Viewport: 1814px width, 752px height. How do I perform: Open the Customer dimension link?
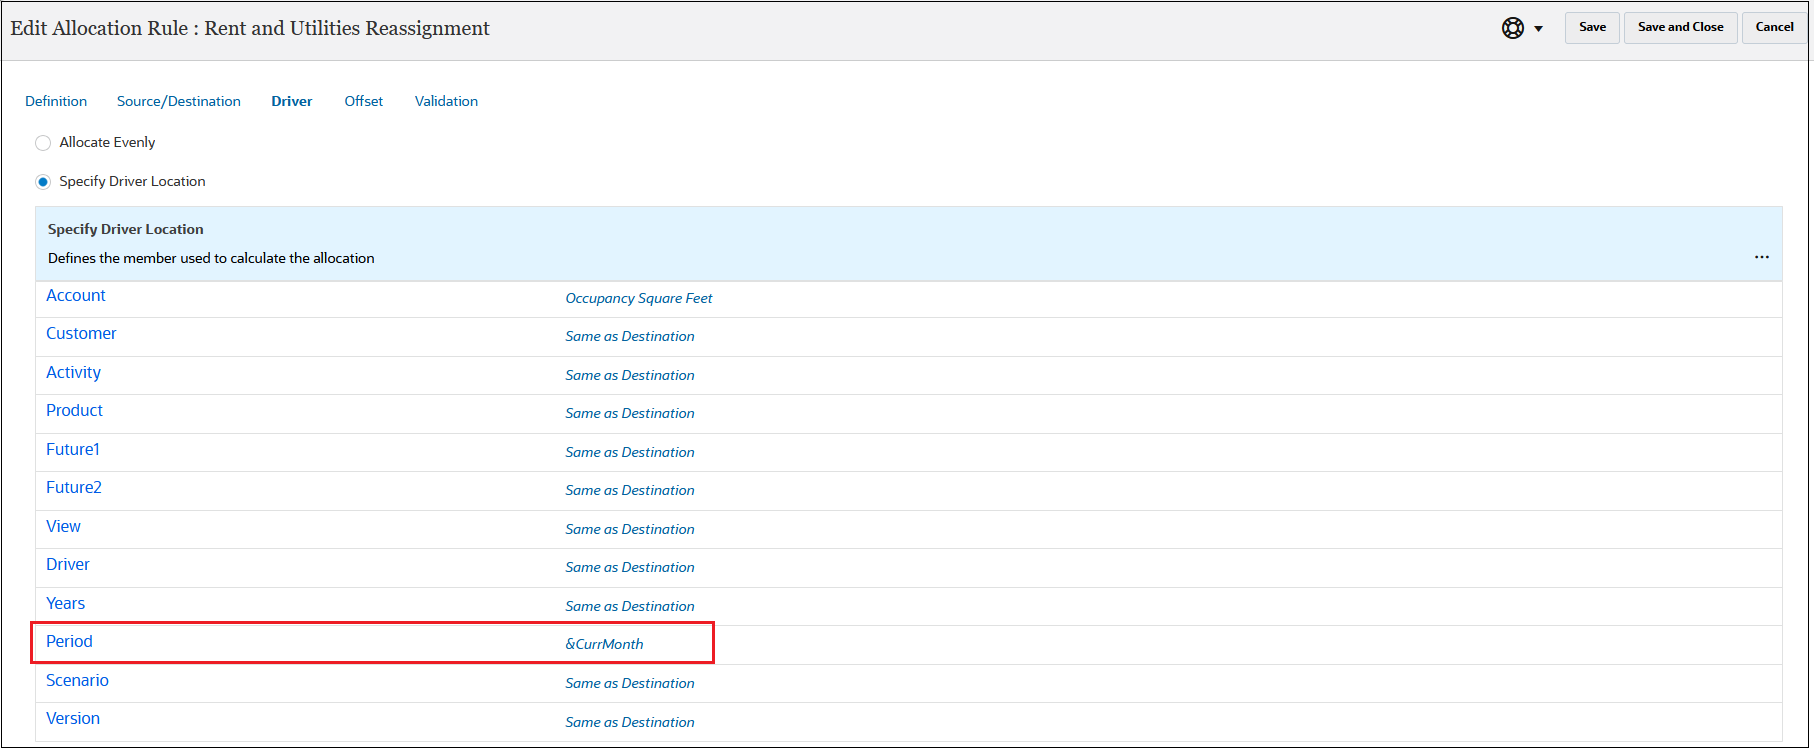pos(81,334)
